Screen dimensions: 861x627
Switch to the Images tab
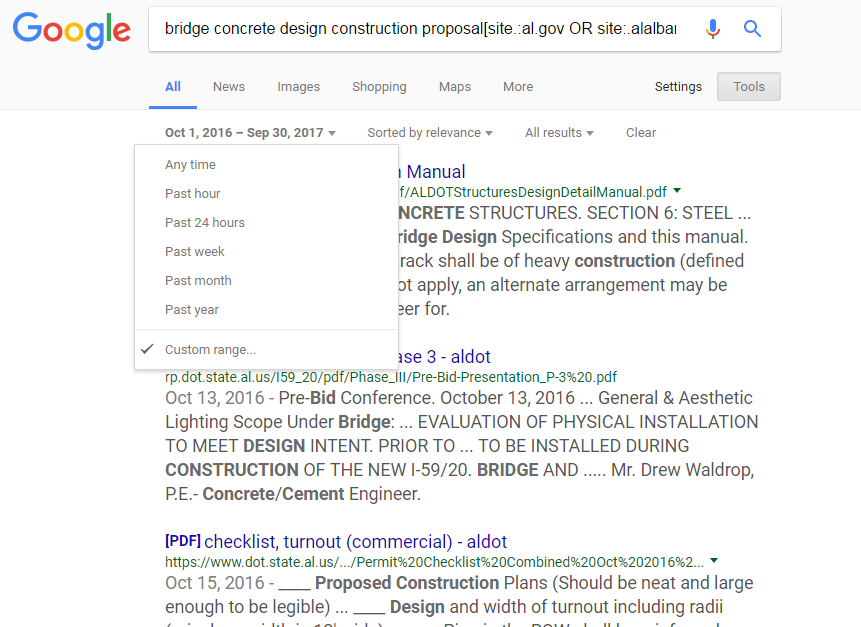point(298,87)
